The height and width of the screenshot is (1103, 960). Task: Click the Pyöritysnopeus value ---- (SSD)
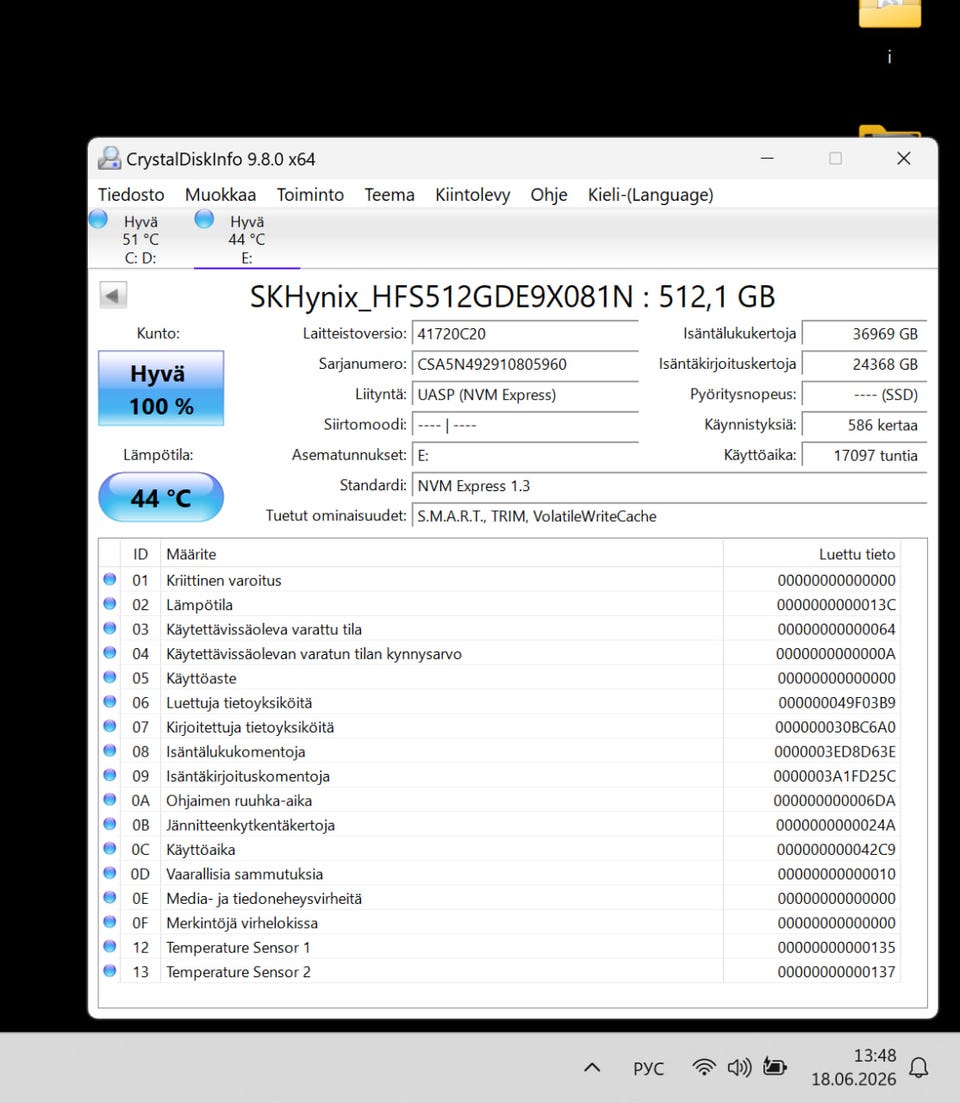pyautogui.click(x=864, y=394)
